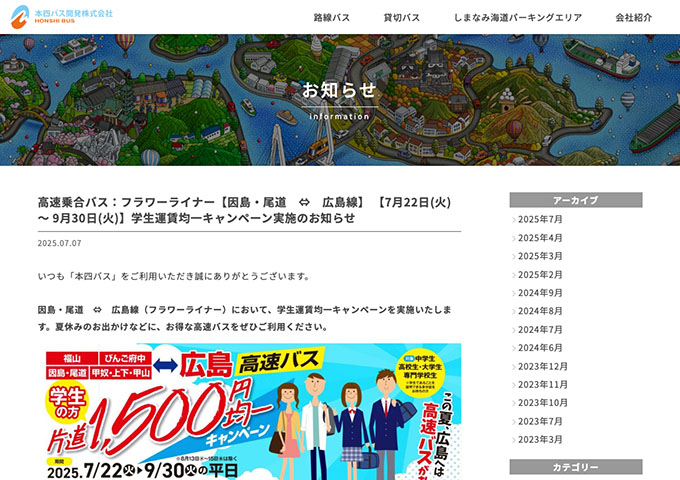This screenshot has width=680, height=480.
Task: Open the 2024年6月 archive
Action: click(540, 348)
